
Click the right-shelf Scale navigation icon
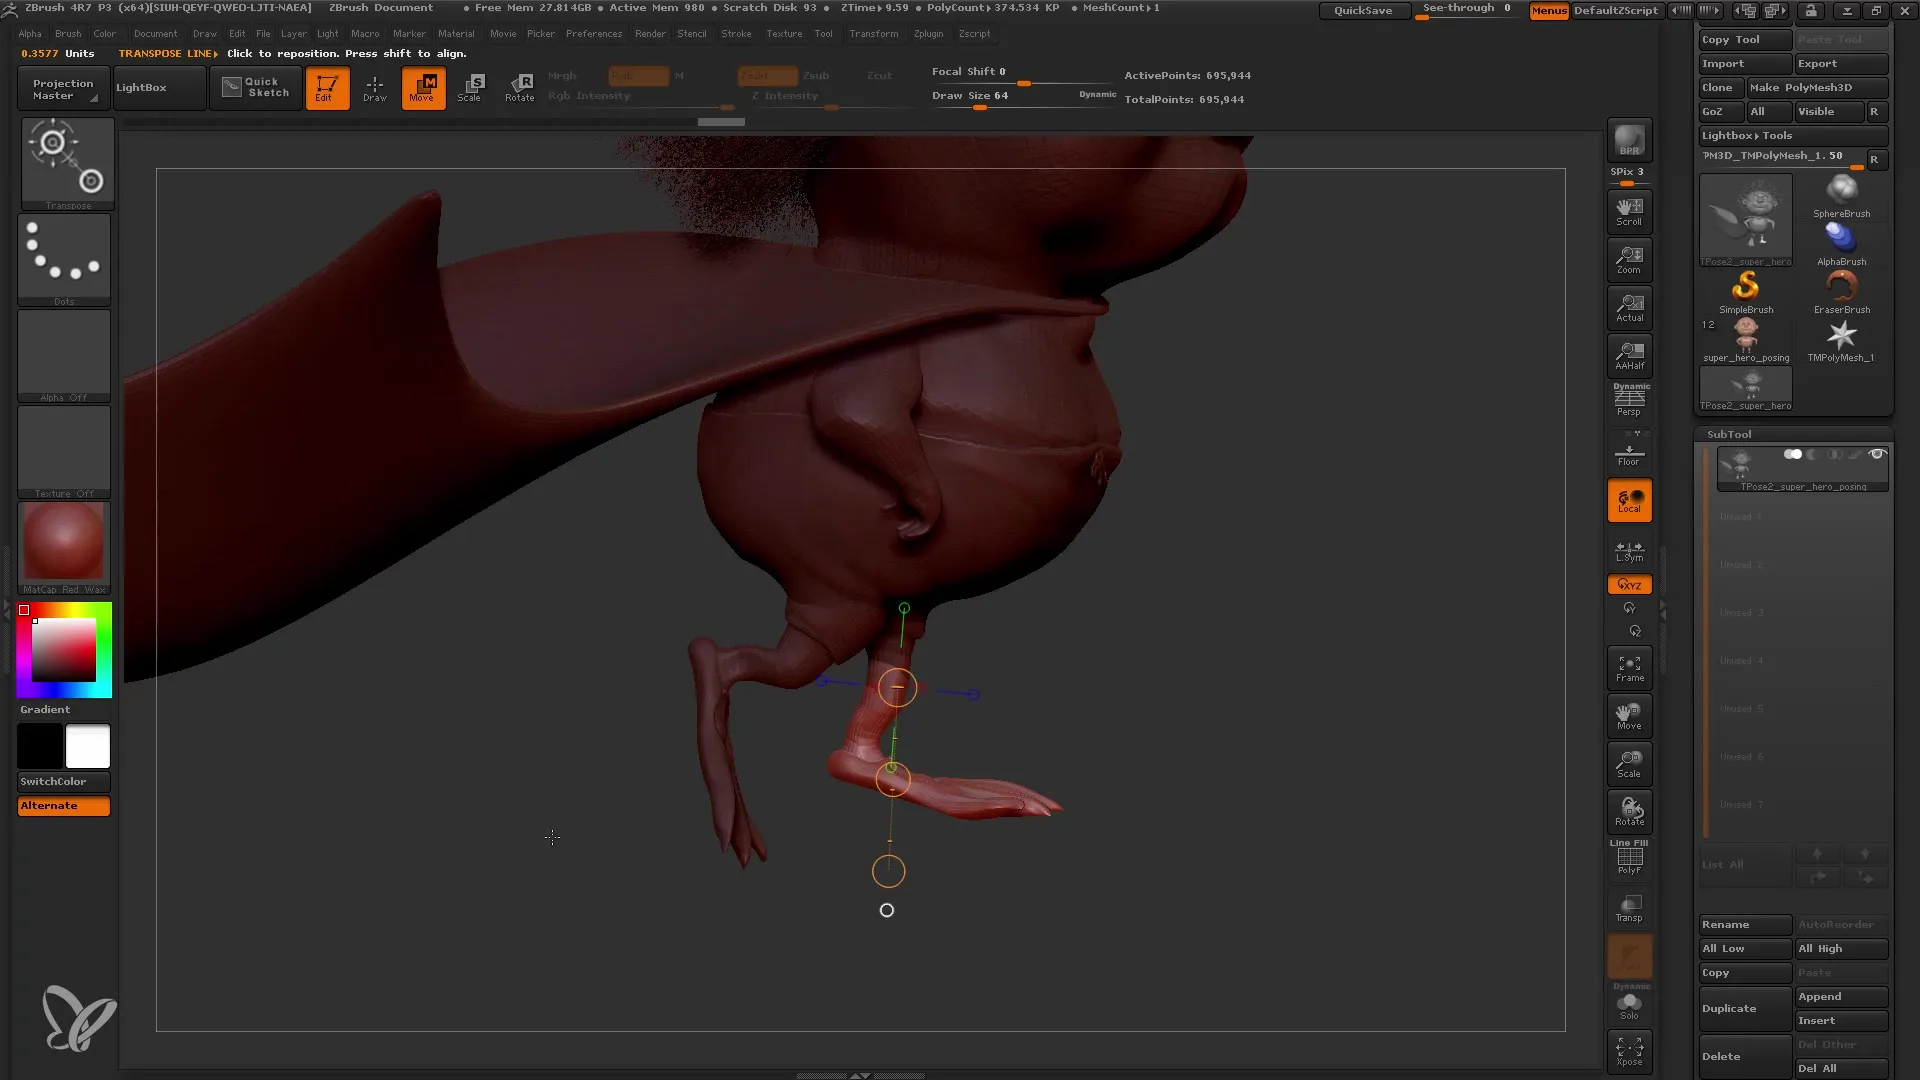click(1629, 764)
